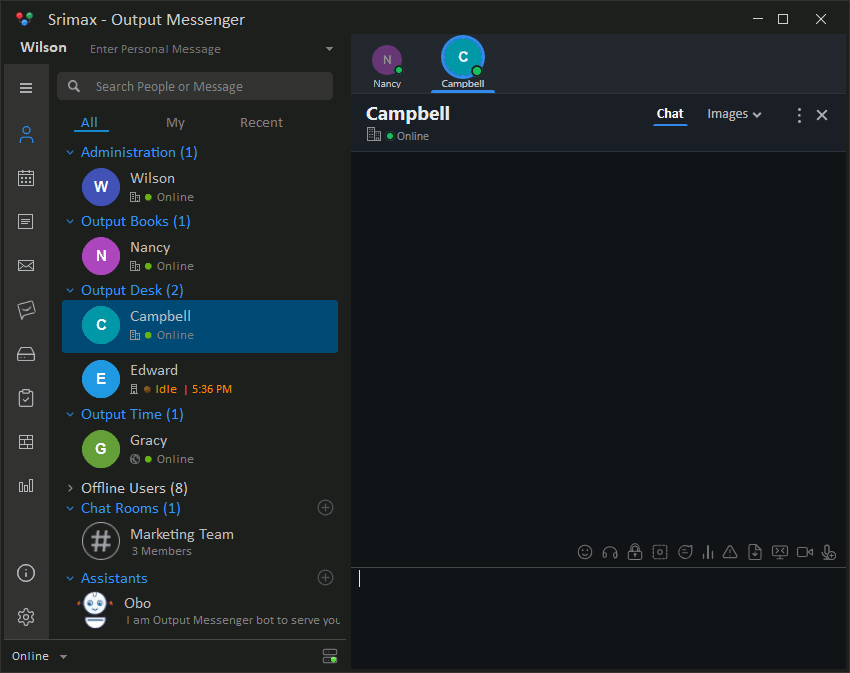Switch to the All contacts tab
This screenshot has width=850, height=673.
(x=89, y=123)
